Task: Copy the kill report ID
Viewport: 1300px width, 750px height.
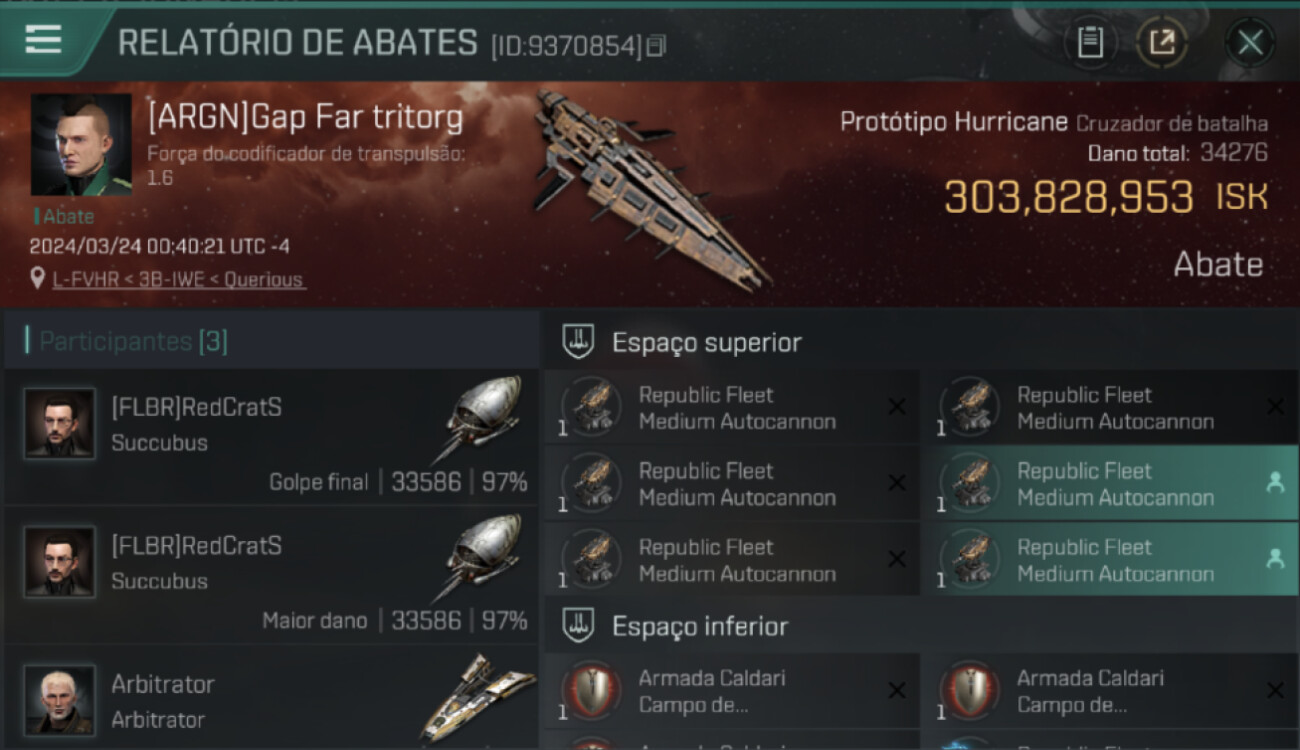Action: coord(656,45)
